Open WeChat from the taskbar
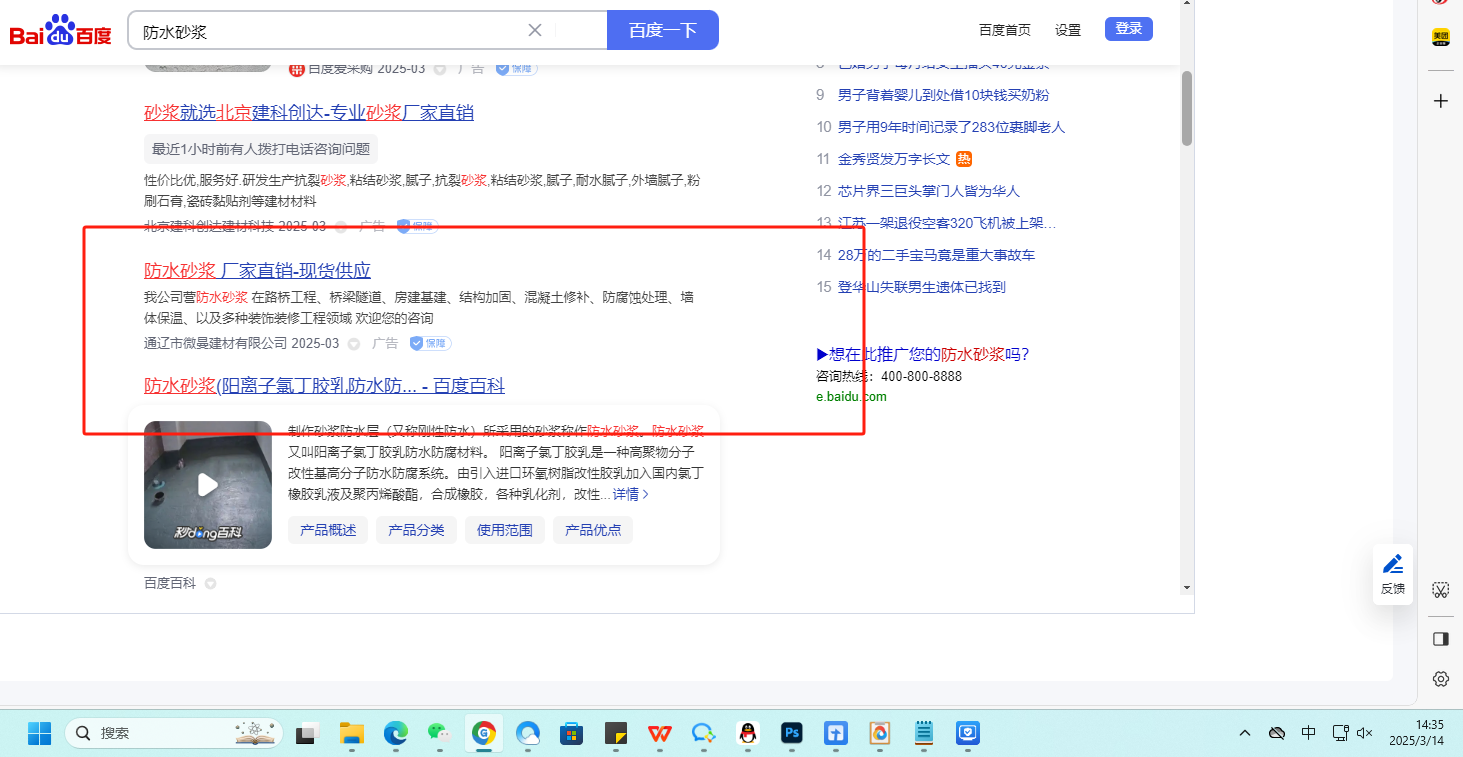 (x=440, y=733)
